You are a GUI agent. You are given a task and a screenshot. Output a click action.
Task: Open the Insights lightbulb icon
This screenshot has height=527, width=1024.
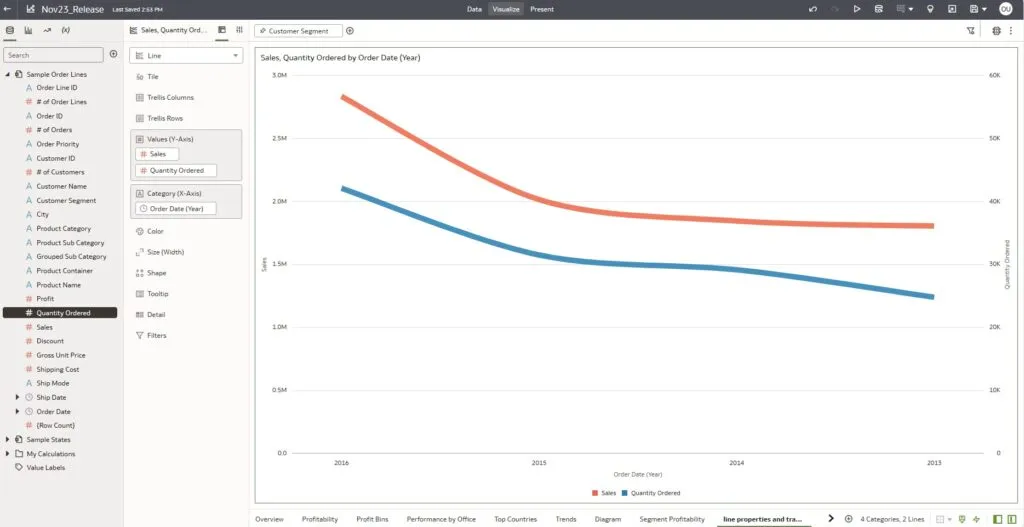click(930, 9)
